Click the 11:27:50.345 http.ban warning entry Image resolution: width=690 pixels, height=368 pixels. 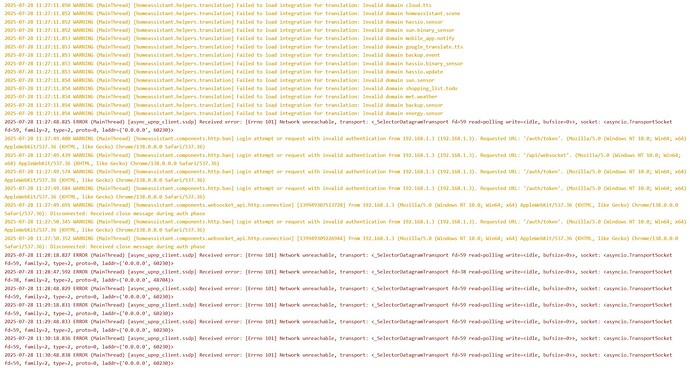point(345,226)
